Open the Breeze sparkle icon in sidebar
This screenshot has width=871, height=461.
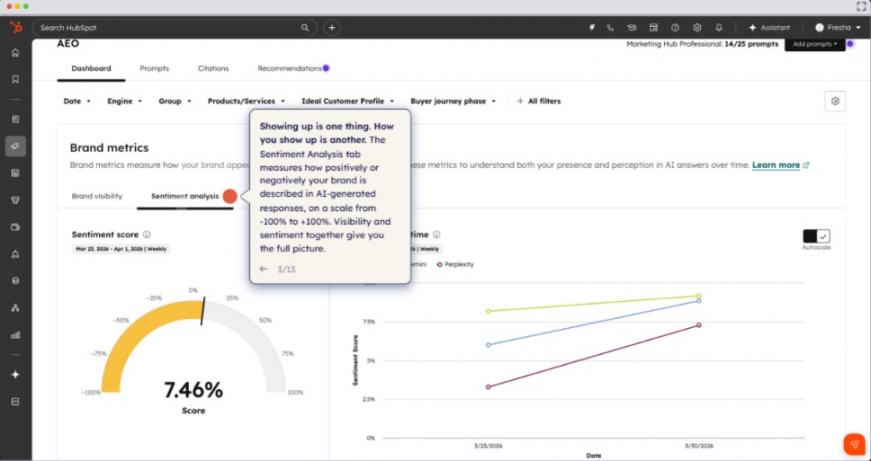[x=16, y=375]
